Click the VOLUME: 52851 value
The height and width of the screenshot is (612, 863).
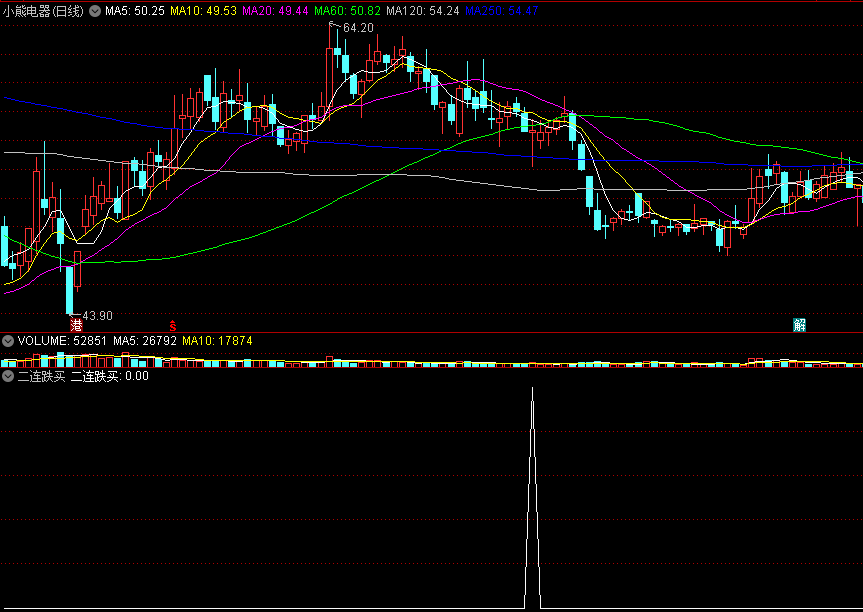62,341
